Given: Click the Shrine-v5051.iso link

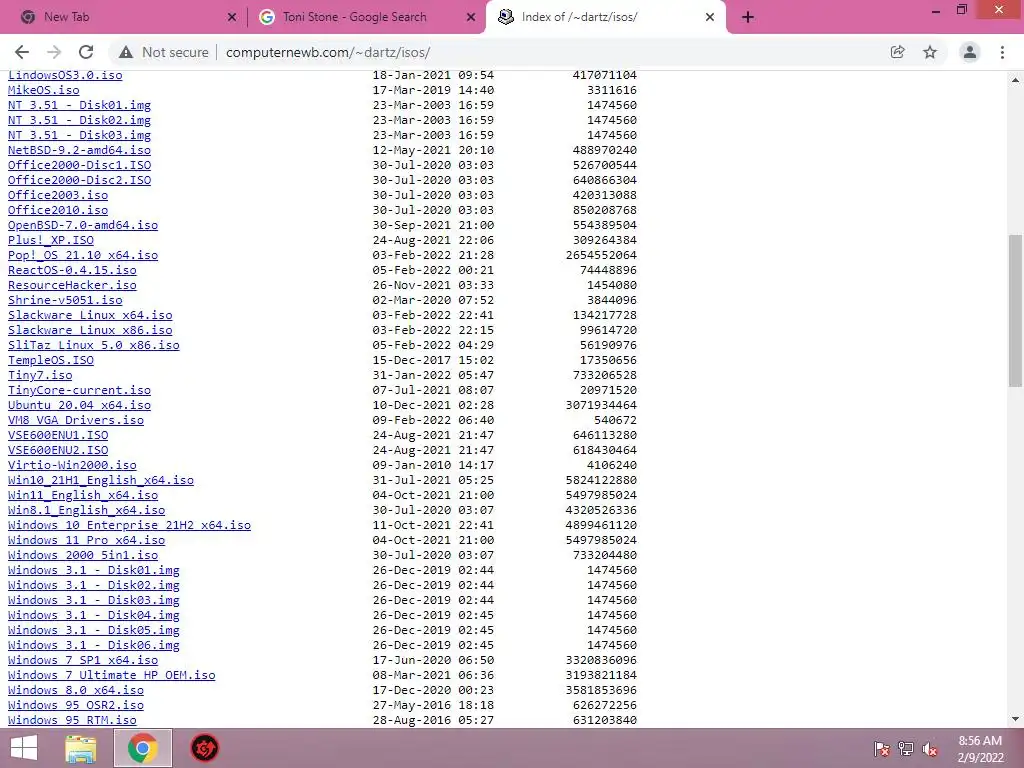Looking at the screenshot, I should [65, 300].
